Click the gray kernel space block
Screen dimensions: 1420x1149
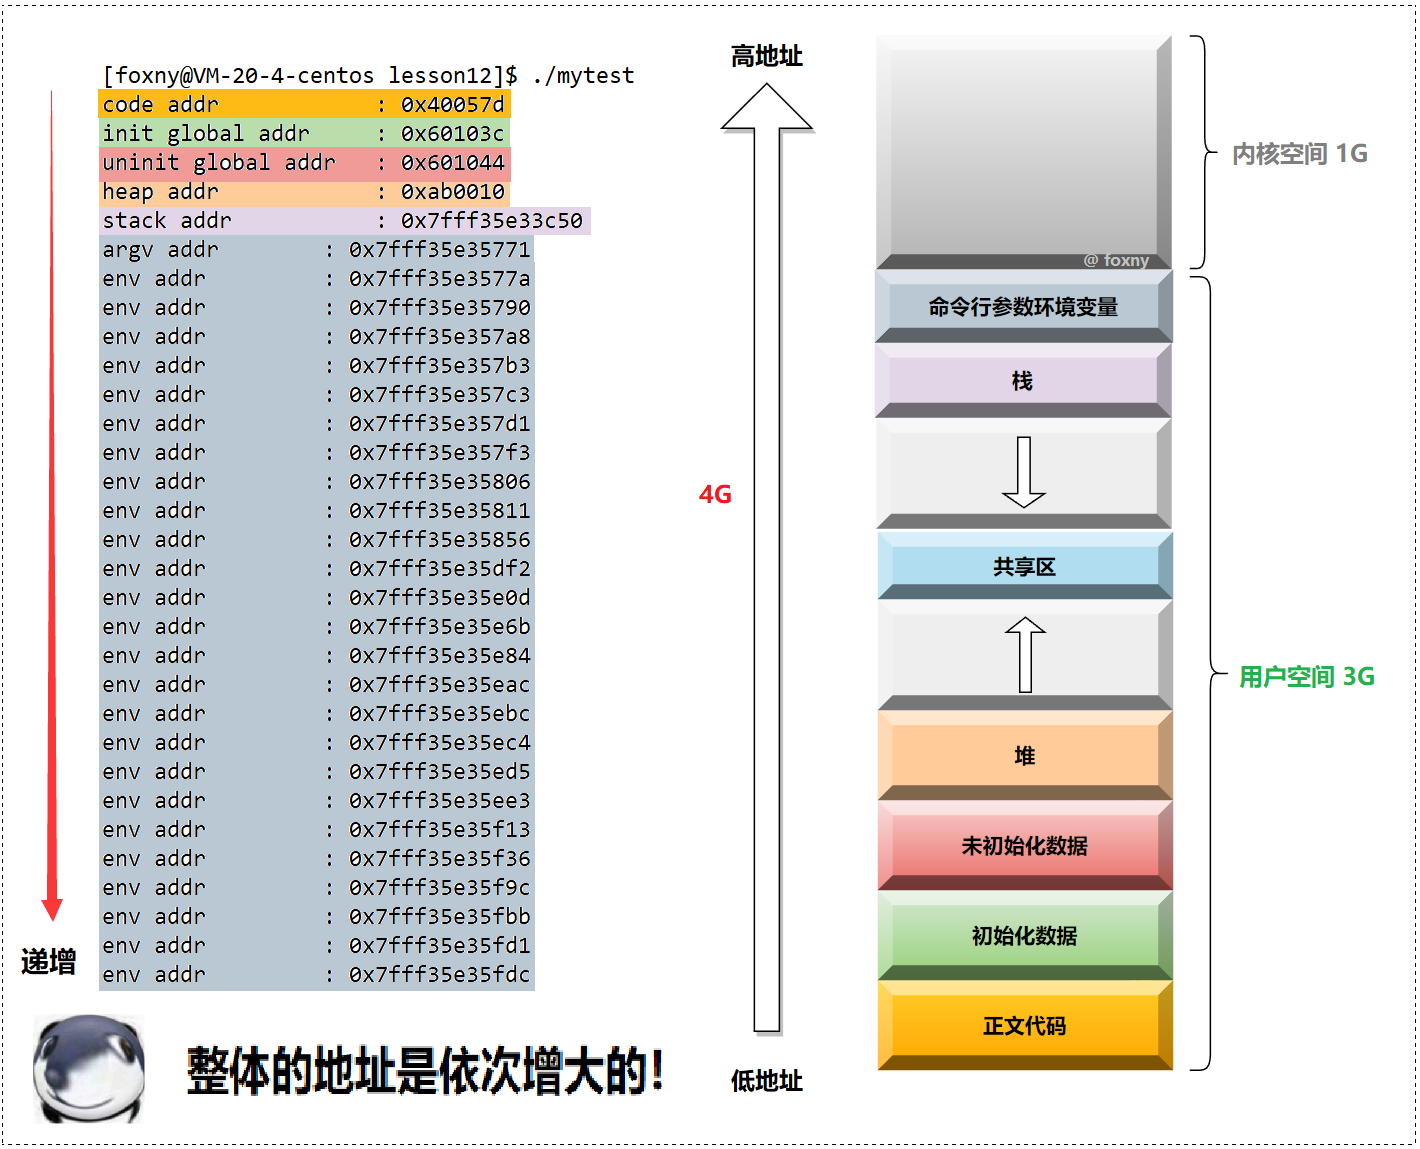click(1024, 152)
